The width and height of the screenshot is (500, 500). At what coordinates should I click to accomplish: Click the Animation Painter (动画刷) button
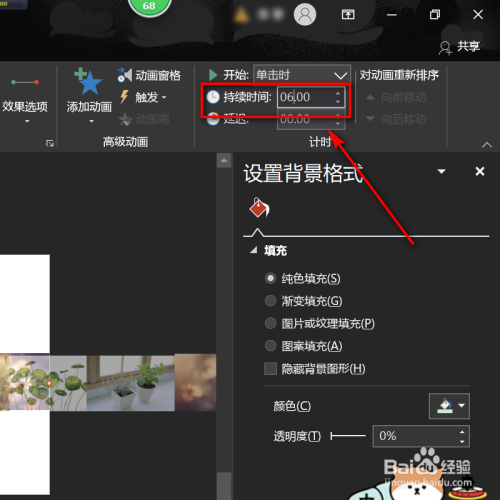click(144, 119)
